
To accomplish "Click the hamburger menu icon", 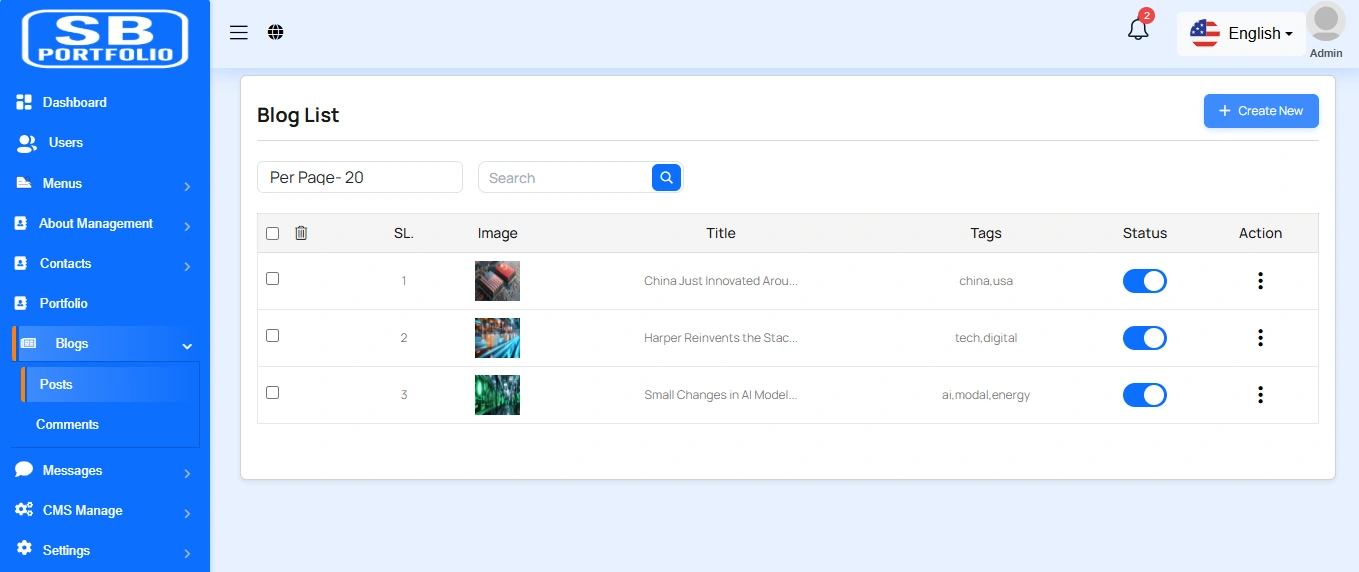I will 238,33.
